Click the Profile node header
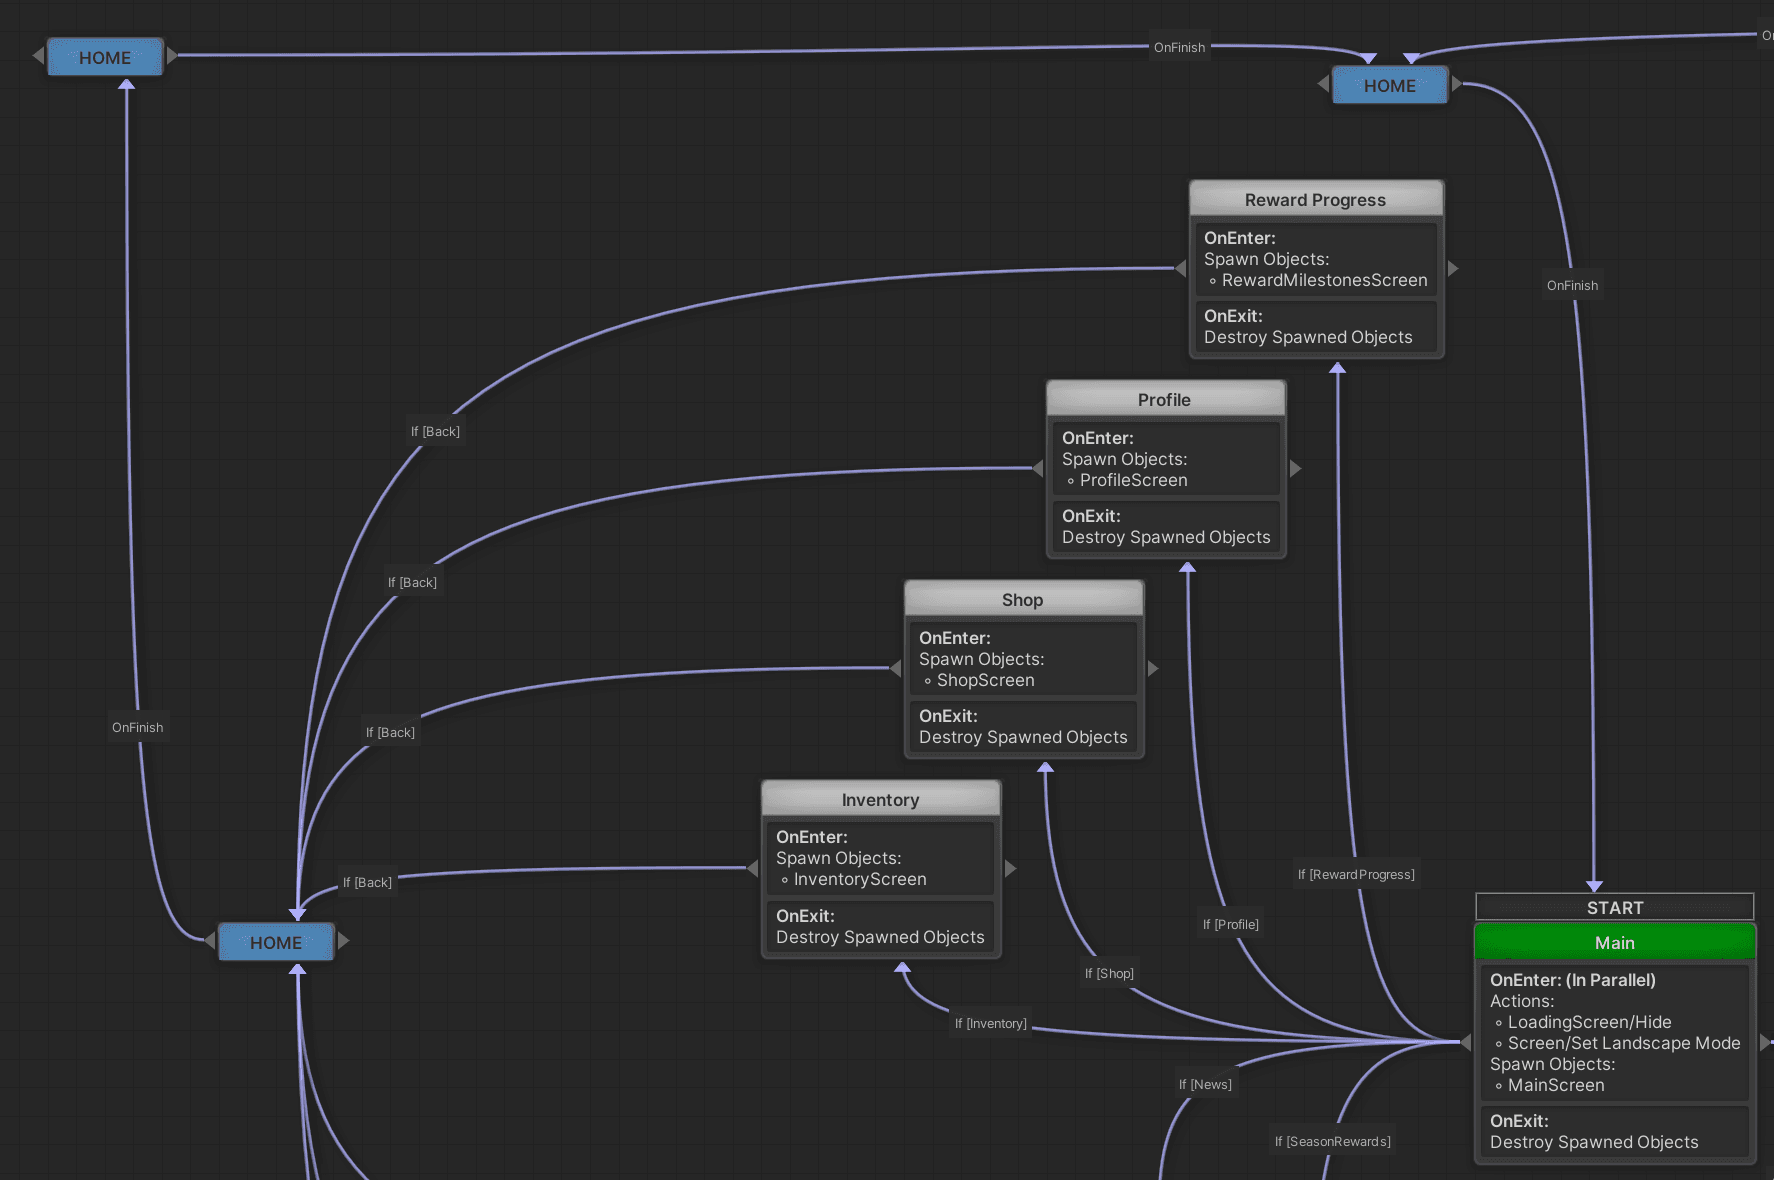Viewport: 1774px width, 1180px height. click(1165, 399)
